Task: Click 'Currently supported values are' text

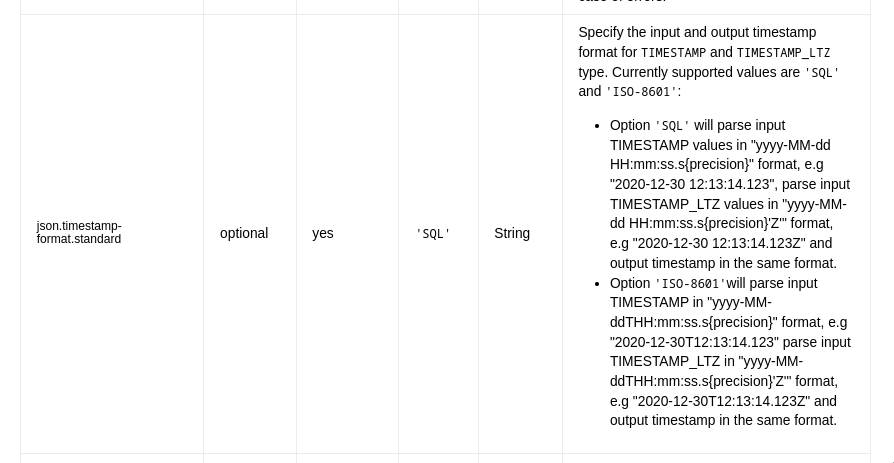Action: (706, 72)
